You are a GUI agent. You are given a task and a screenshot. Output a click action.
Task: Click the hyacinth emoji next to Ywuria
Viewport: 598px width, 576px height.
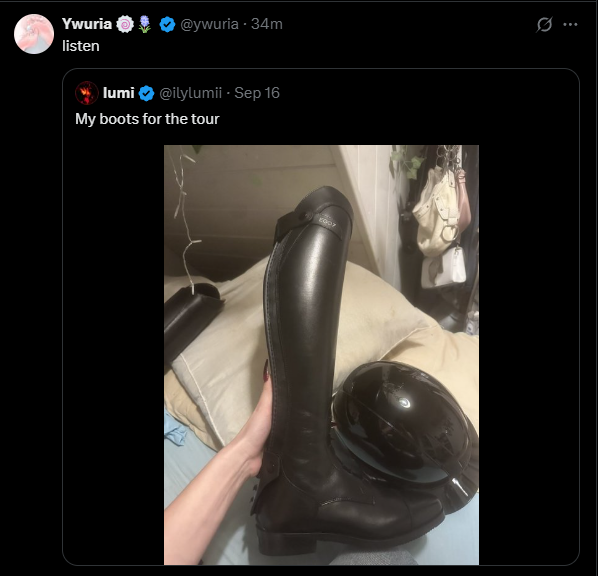[x=145, y=24]
